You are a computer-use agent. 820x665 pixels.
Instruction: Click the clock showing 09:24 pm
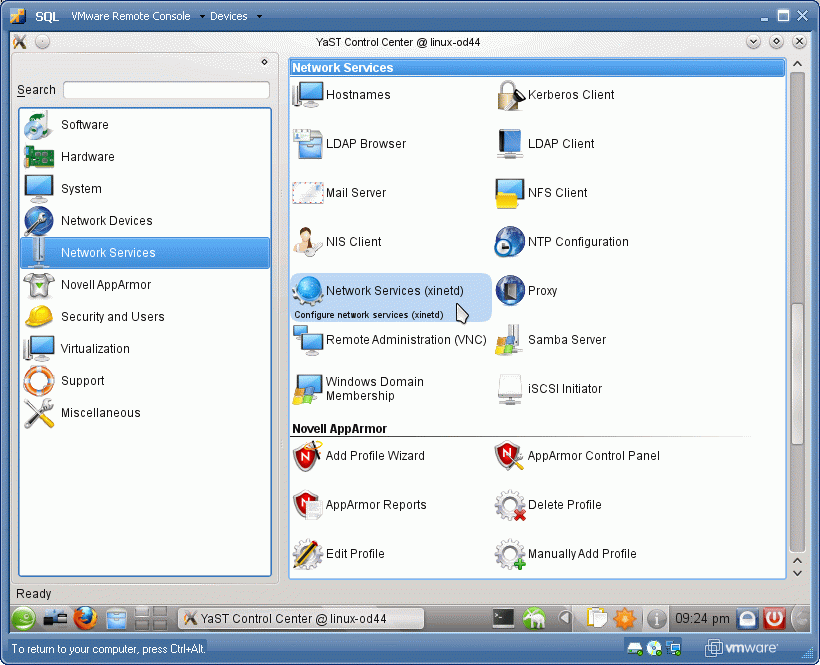coord(702,619)
